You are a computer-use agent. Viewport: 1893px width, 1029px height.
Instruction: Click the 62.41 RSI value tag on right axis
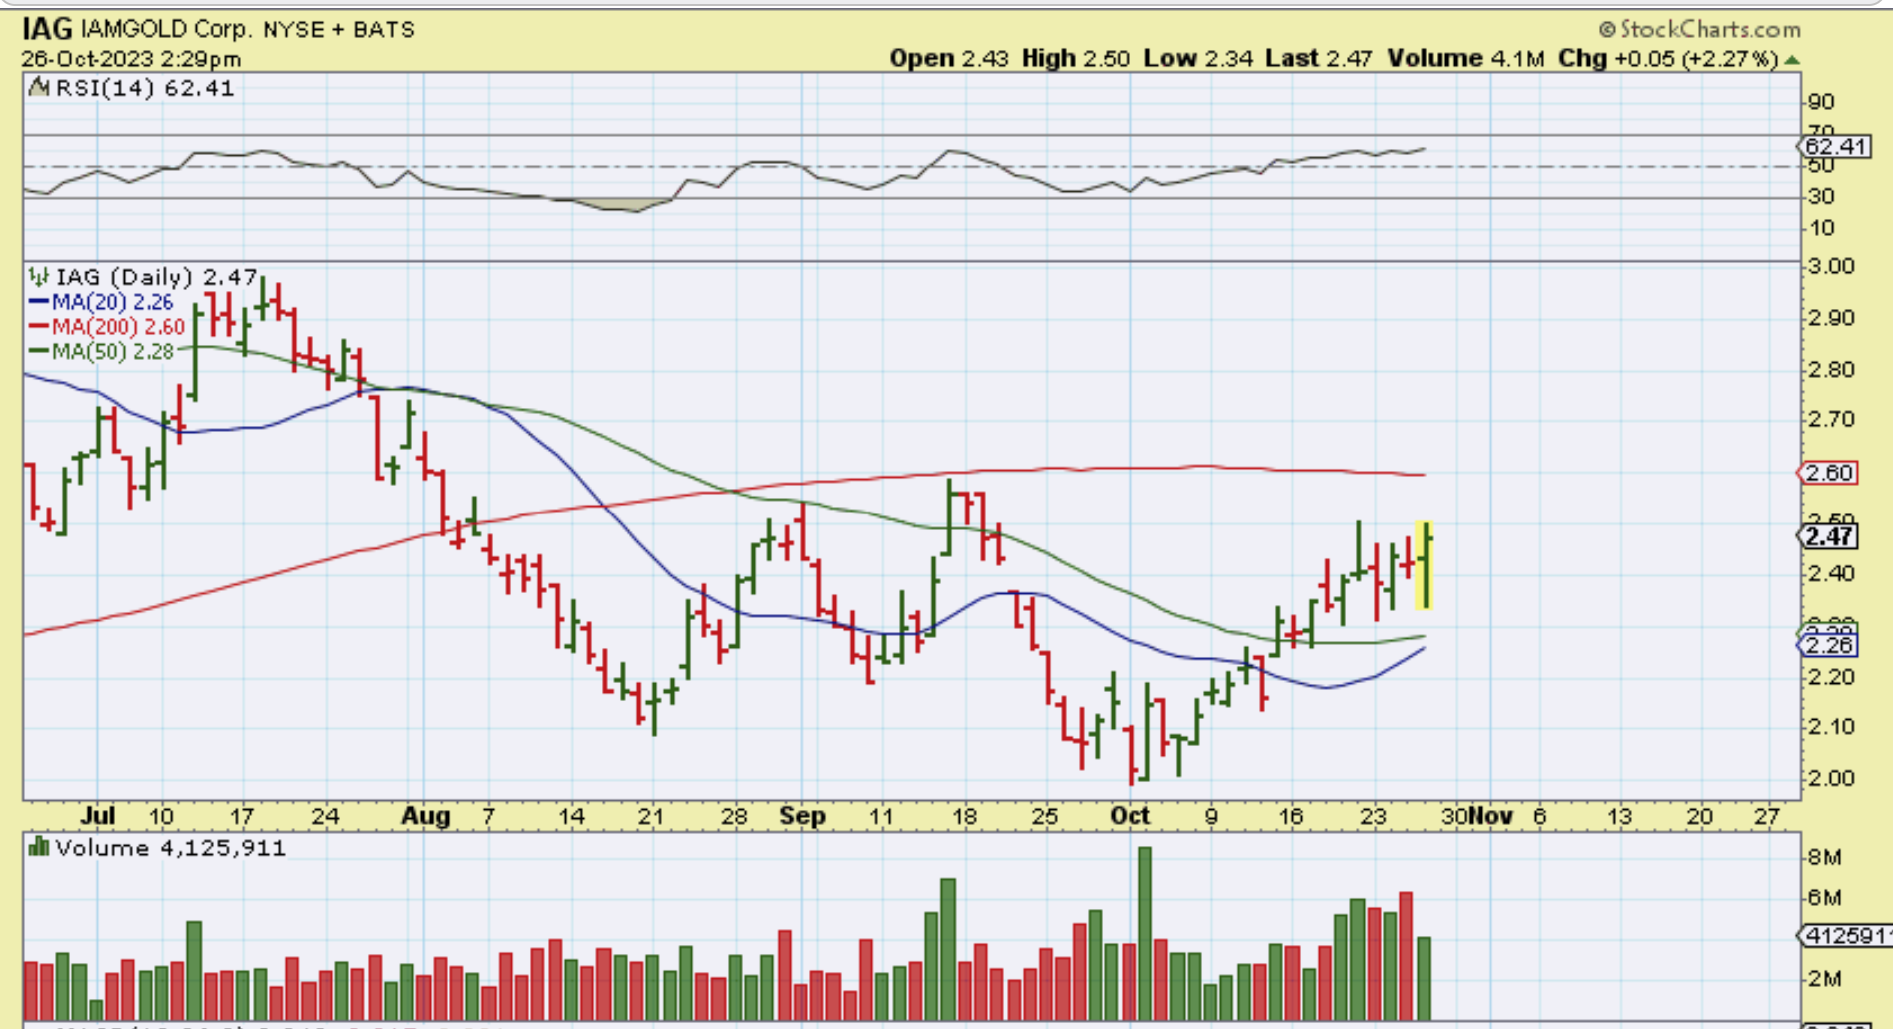coord(1835,147)
